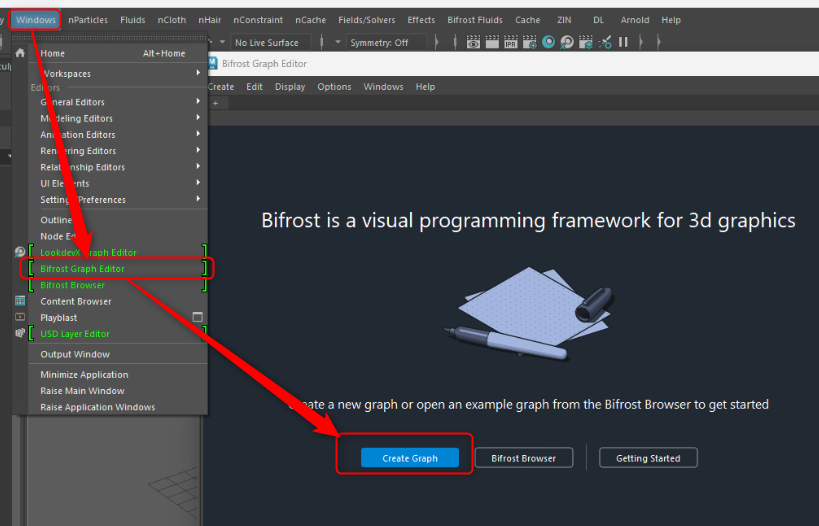Select Bifrost Browser menu entry

point(118,285)
